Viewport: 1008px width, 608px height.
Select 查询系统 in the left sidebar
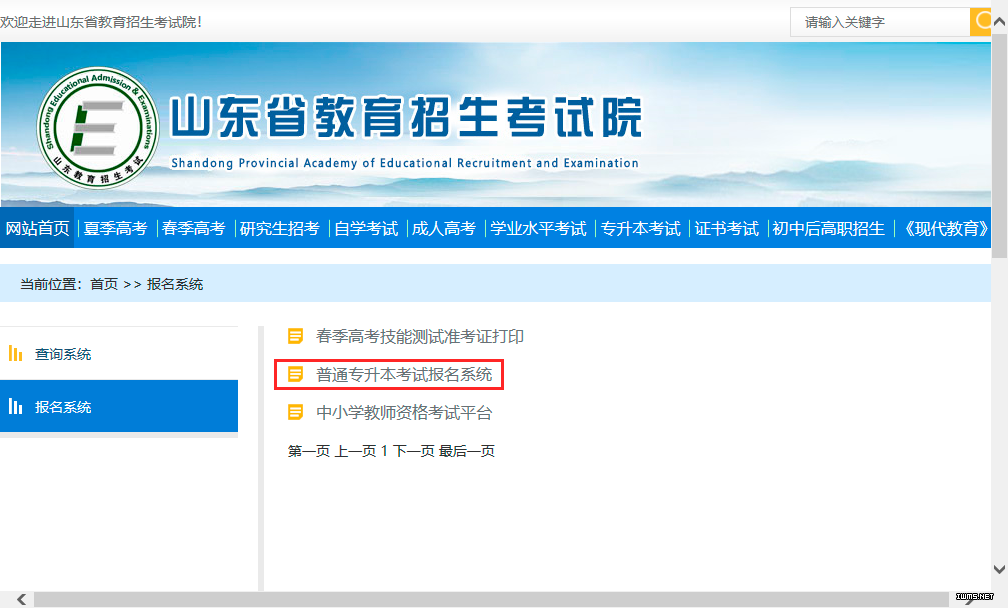click(119, 353)
